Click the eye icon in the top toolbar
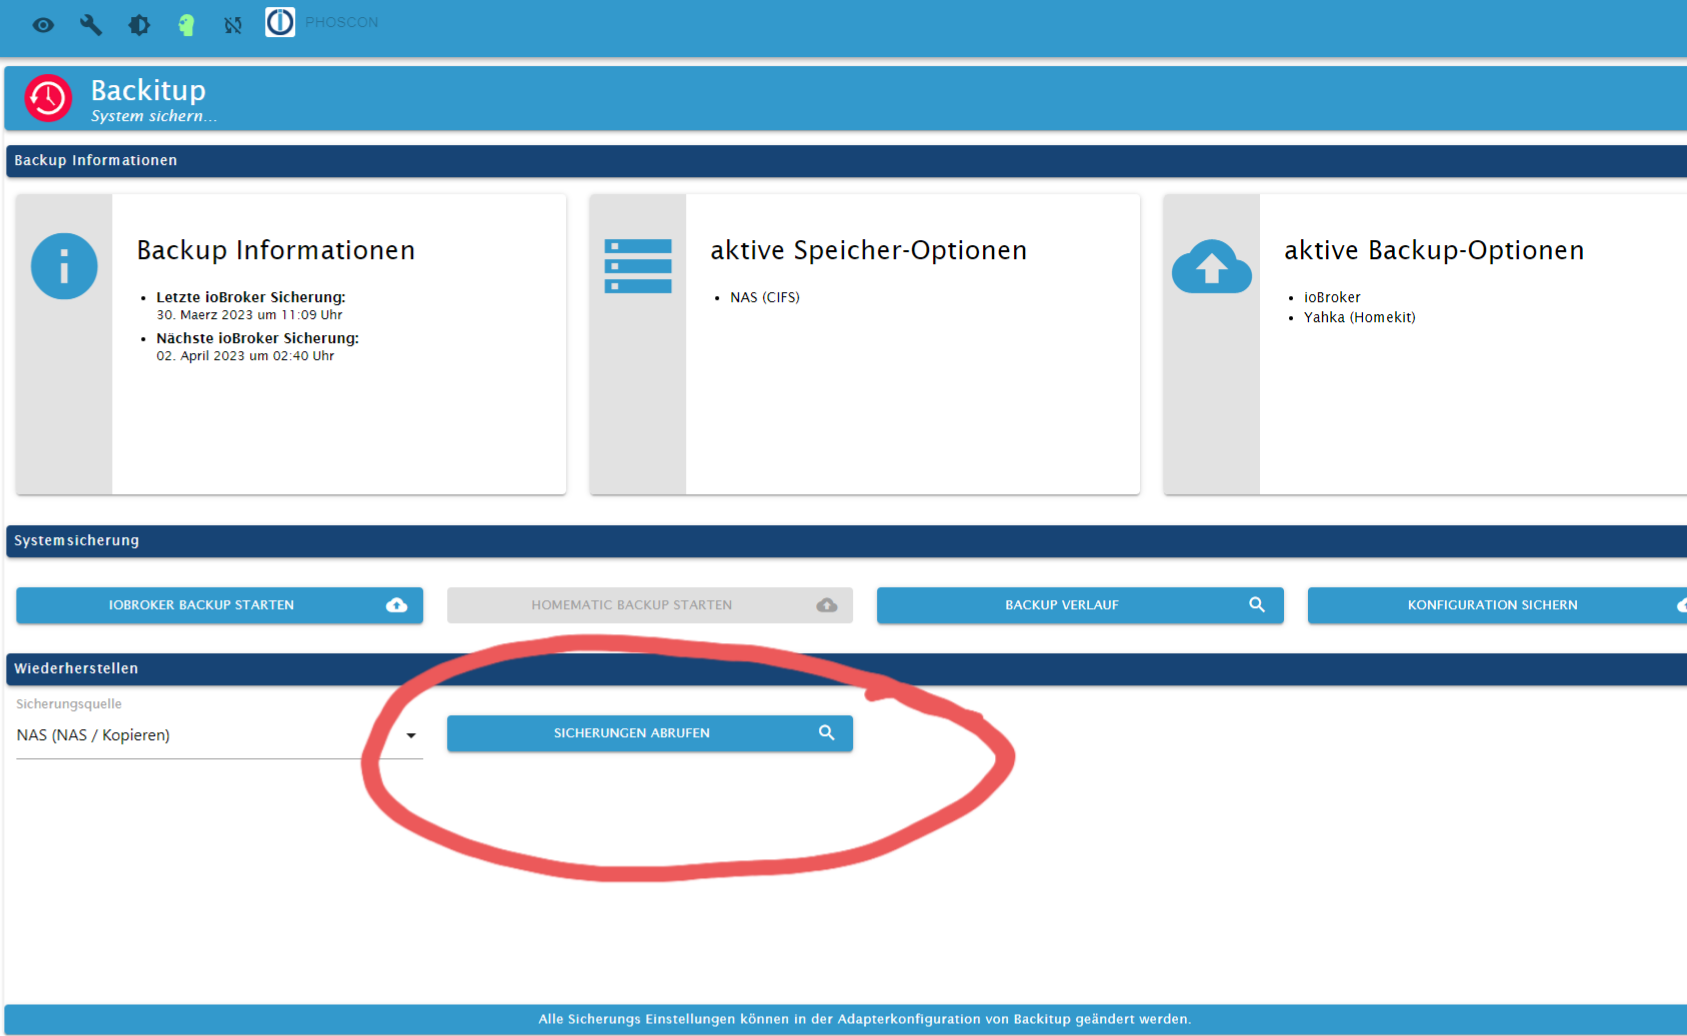This screenshot has height=1036, width=1687. 43,25
